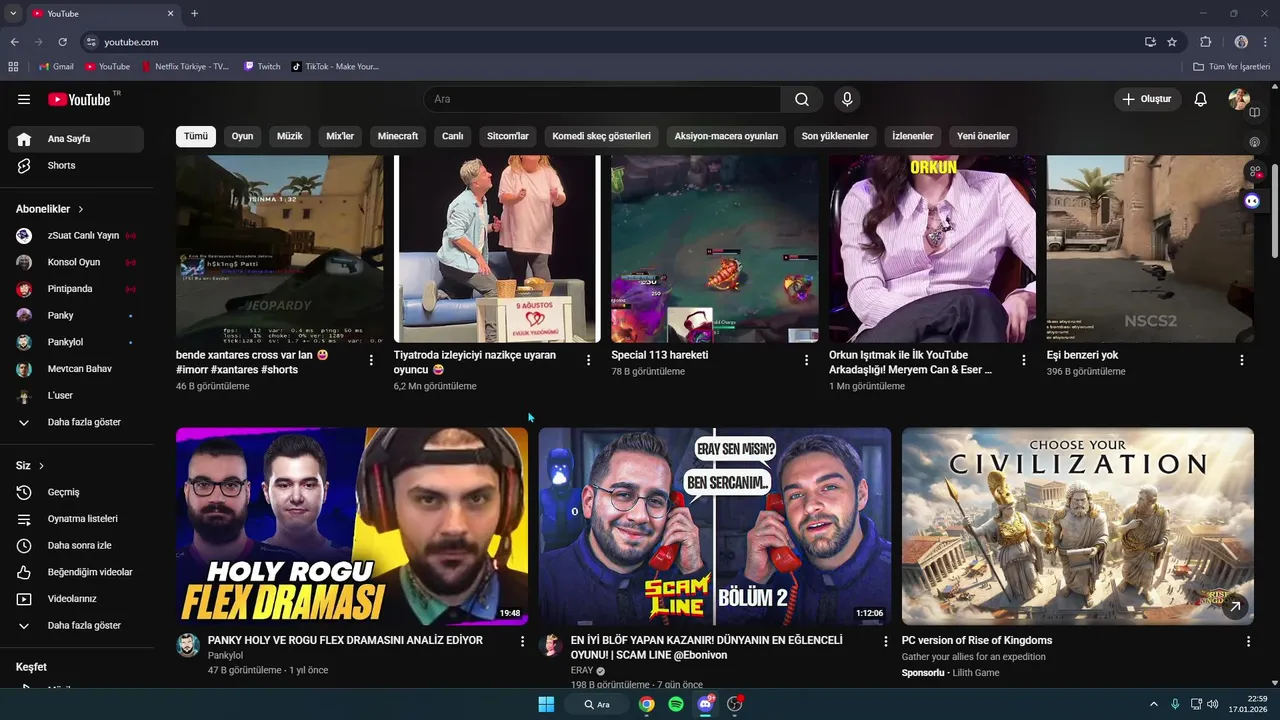Image resolution: width=1280 pixels, height=720 pixels.
Task: Select Son yüklenenler chip
Action: [835, 136]
